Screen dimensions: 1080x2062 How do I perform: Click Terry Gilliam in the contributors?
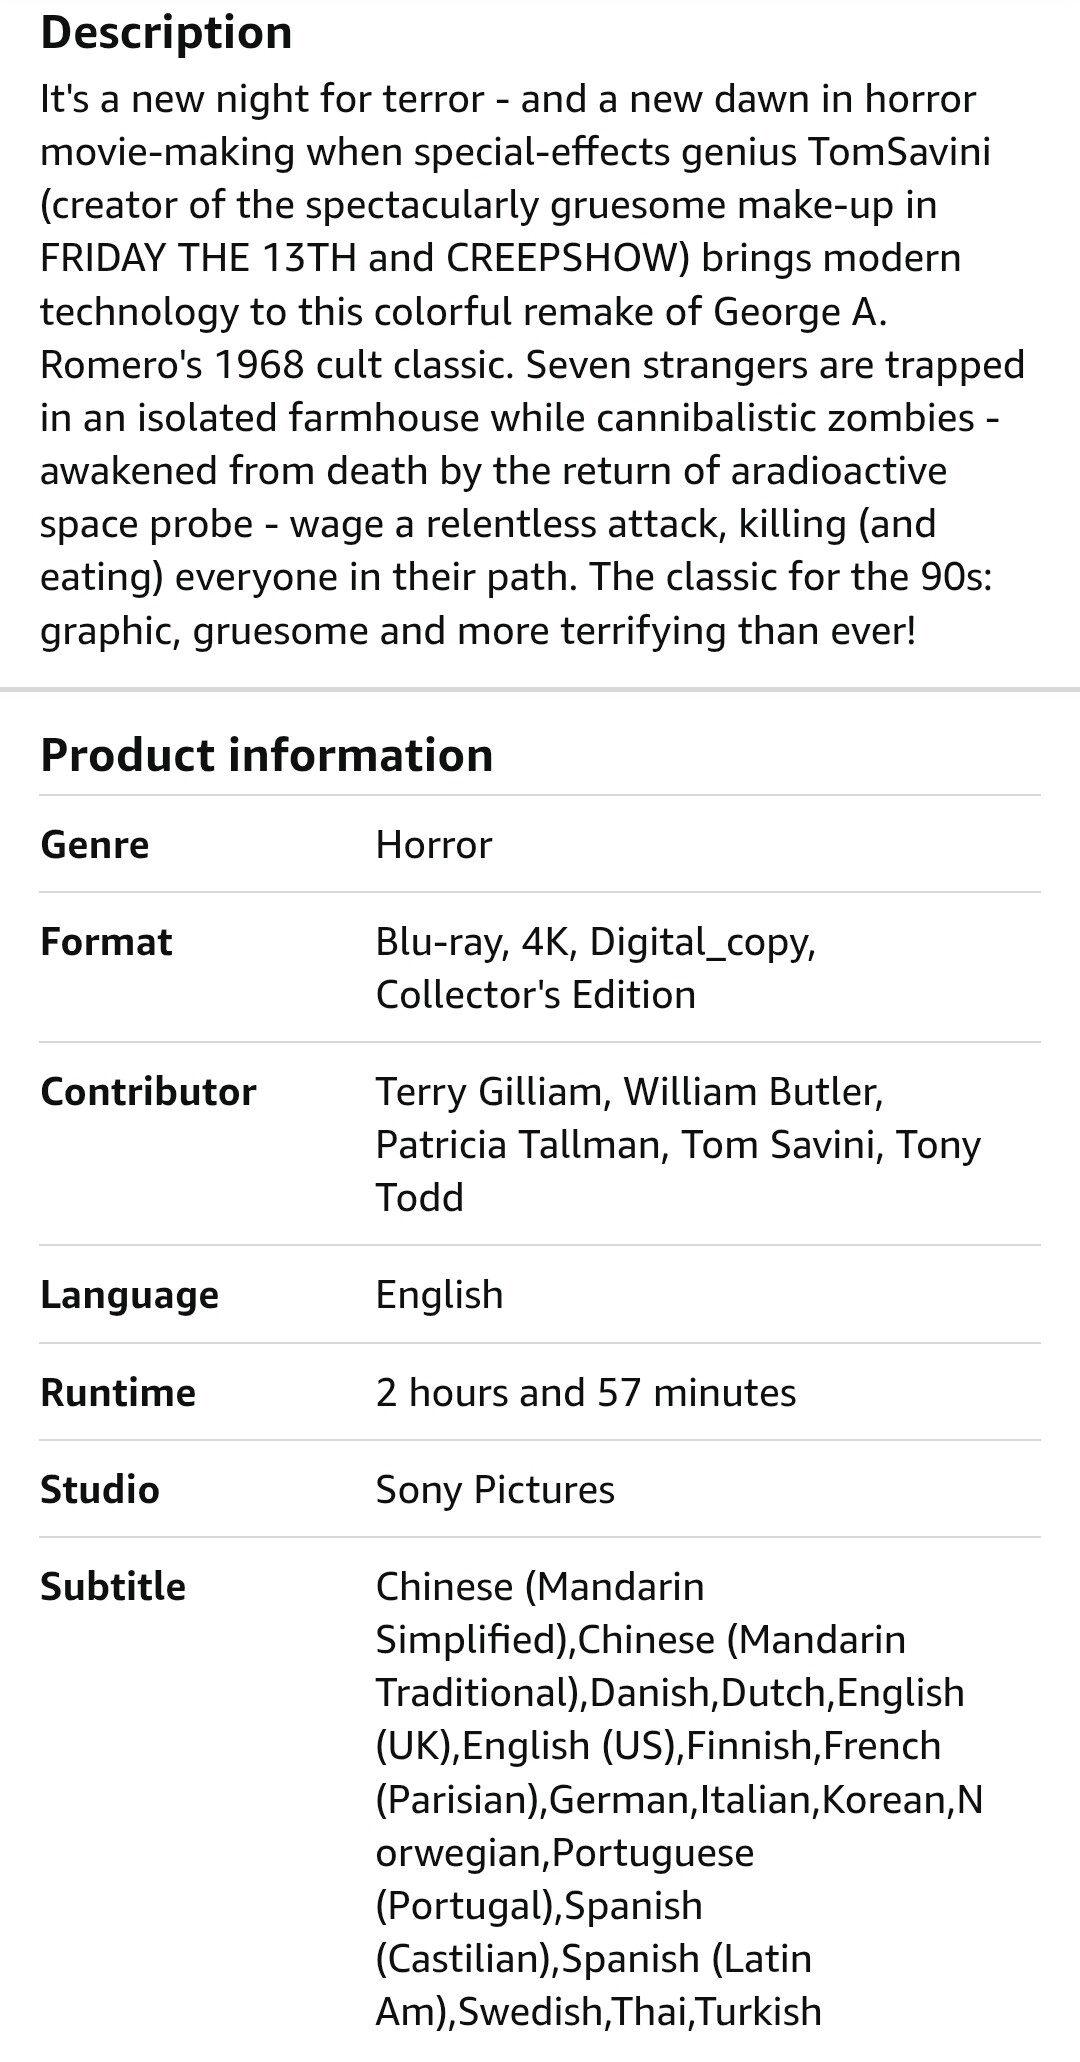[489, 1092]
